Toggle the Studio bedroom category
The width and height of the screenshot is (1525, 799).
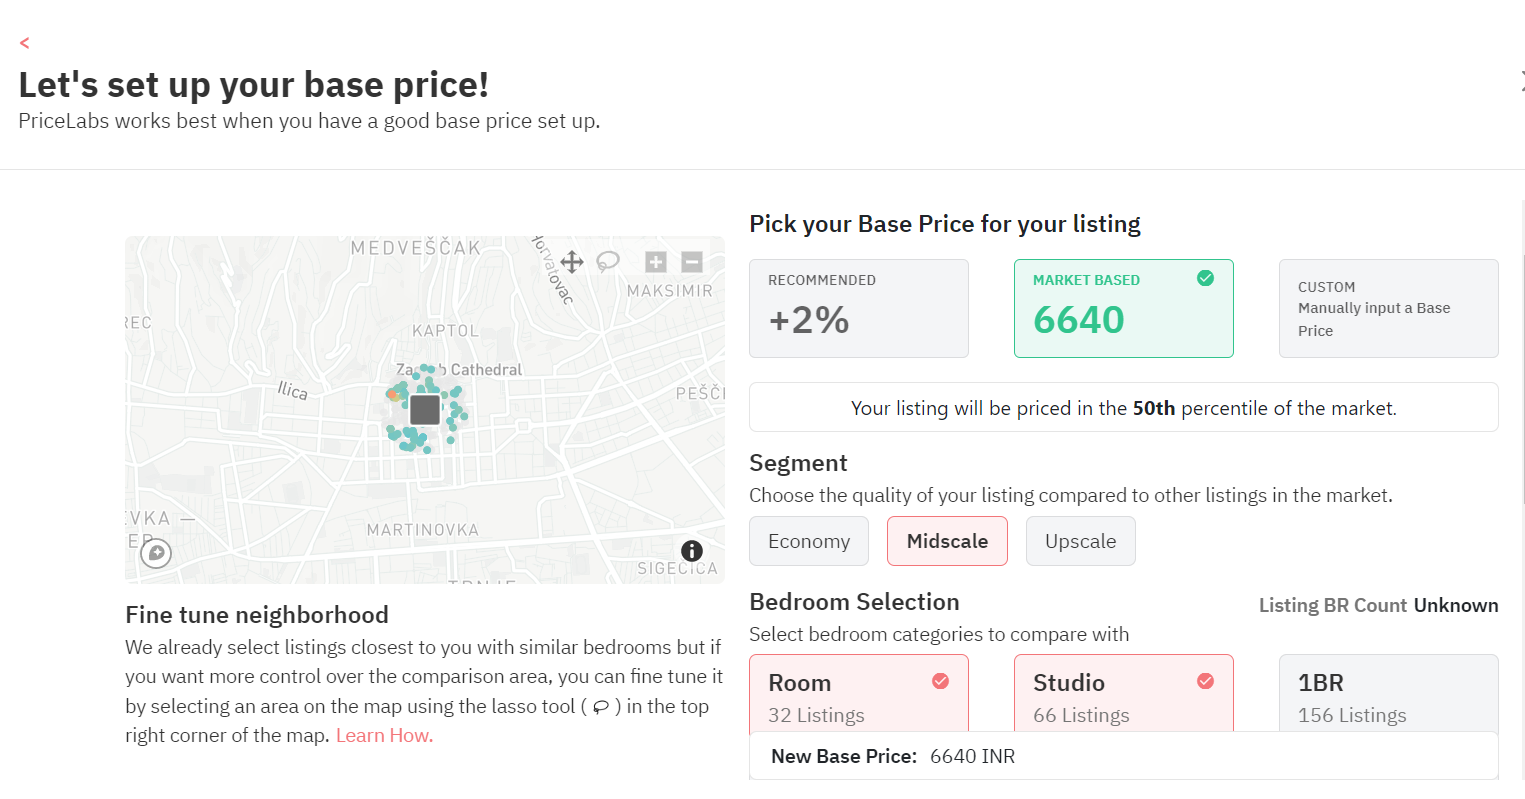click(1123, 694)
